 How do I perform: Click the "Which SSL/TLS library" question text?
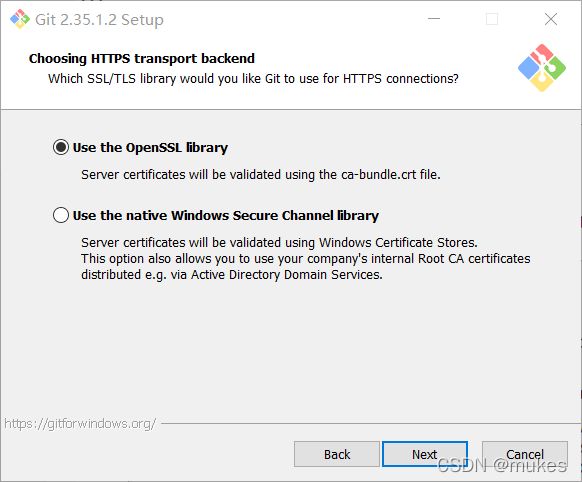tap(253, 79)
